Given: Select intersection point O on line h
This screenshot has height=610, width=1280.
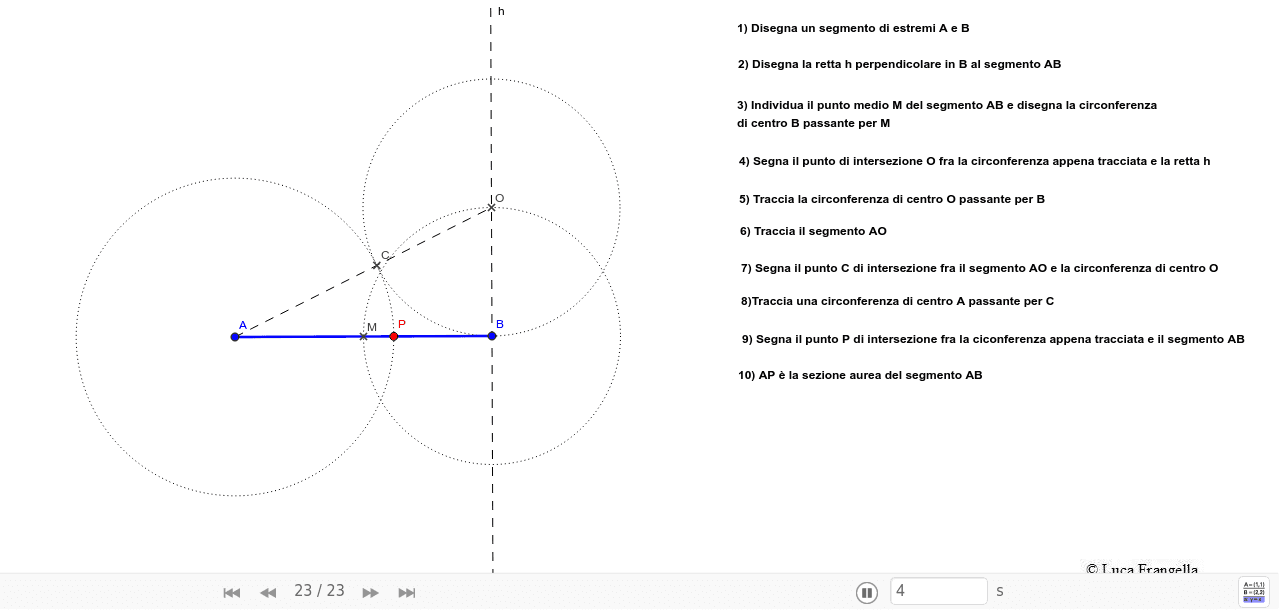Looking at the screenshot, I should (492, 207).
